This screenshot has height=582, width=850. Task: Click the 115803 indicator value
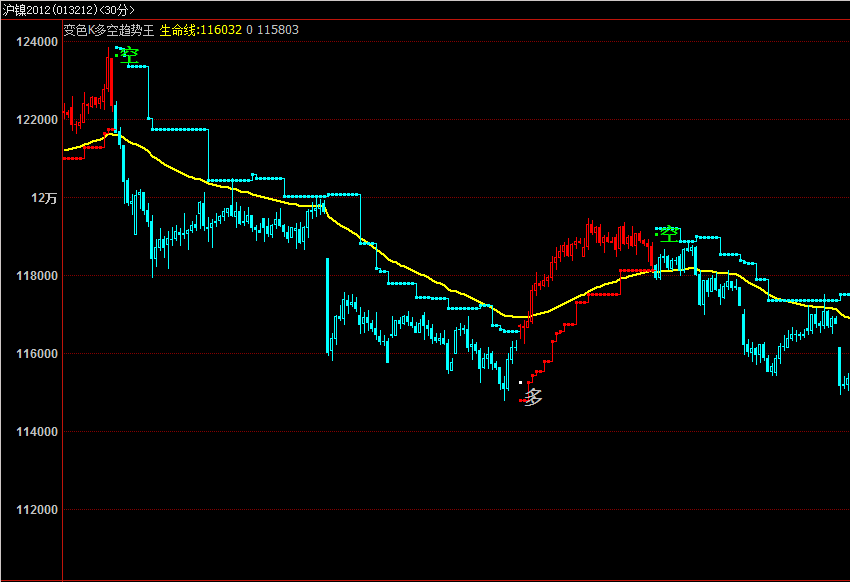coord(278,30)
